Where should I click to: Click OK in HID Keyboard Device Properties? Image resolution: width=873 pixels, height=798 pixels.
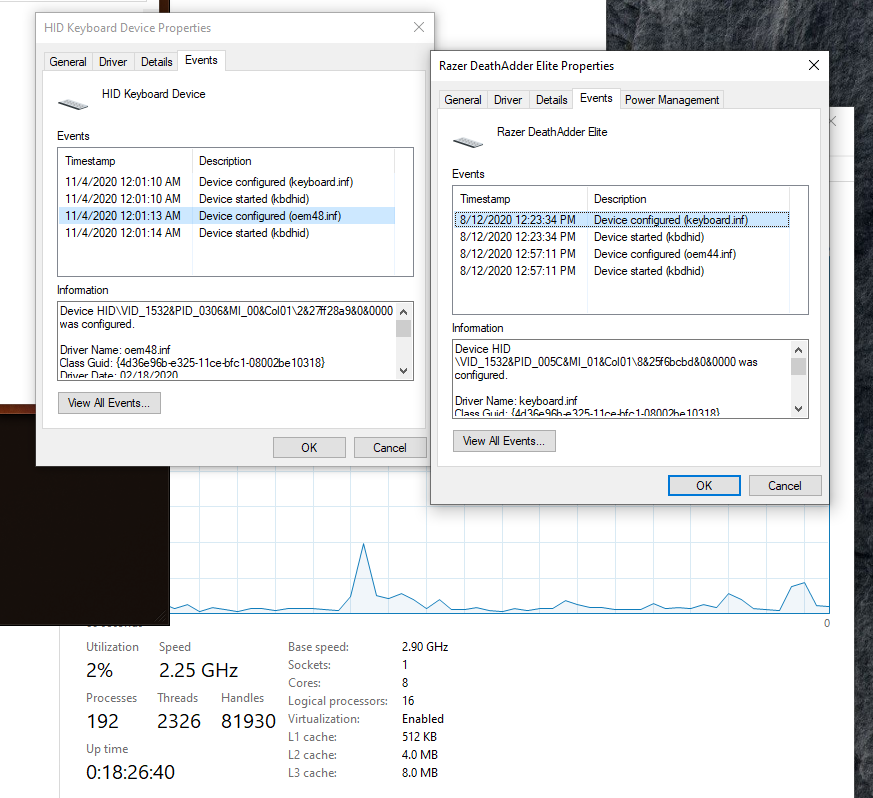tap(309, 448)
